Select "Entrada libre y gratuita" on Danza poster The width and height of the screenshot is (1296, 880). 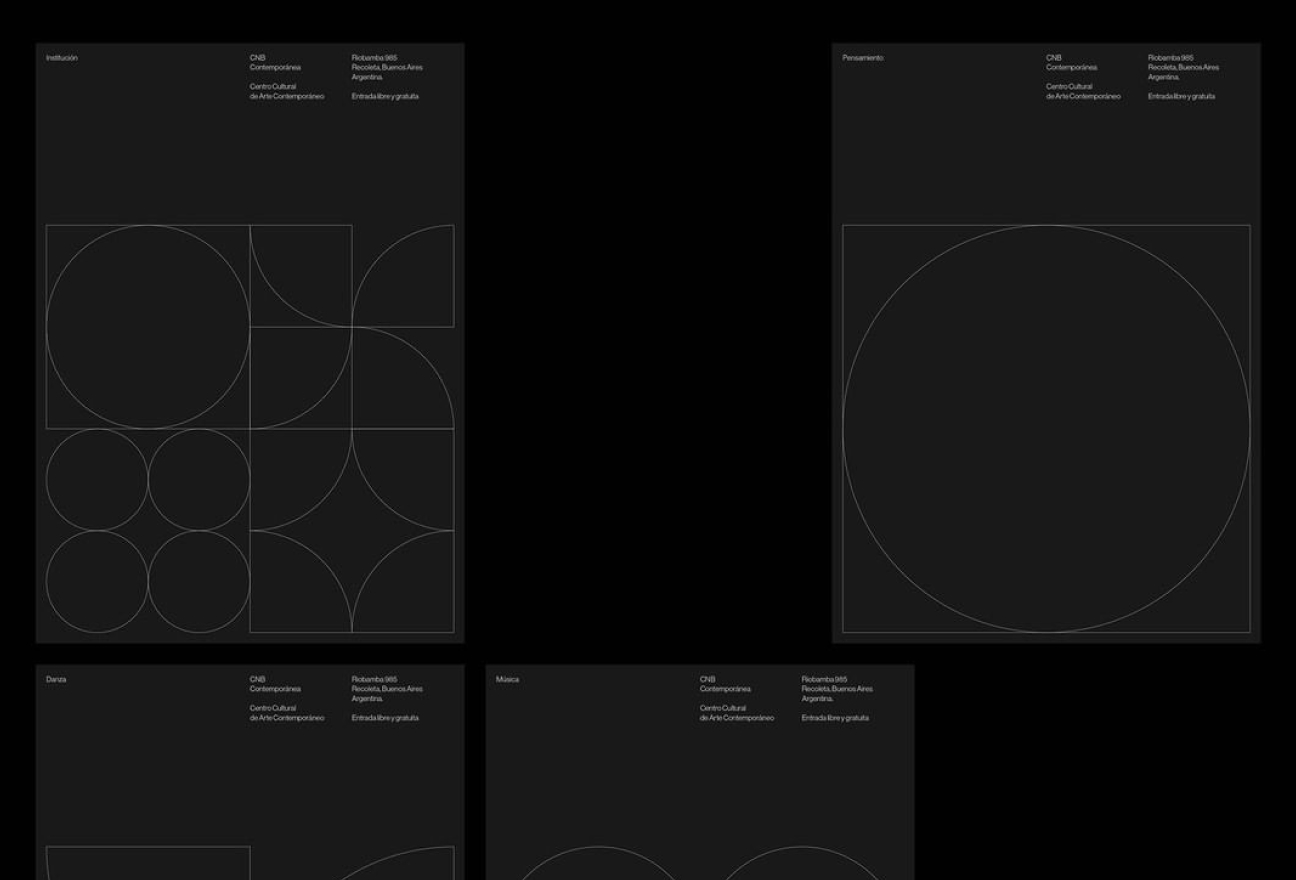pyautogui.click(x=385, y=718)
